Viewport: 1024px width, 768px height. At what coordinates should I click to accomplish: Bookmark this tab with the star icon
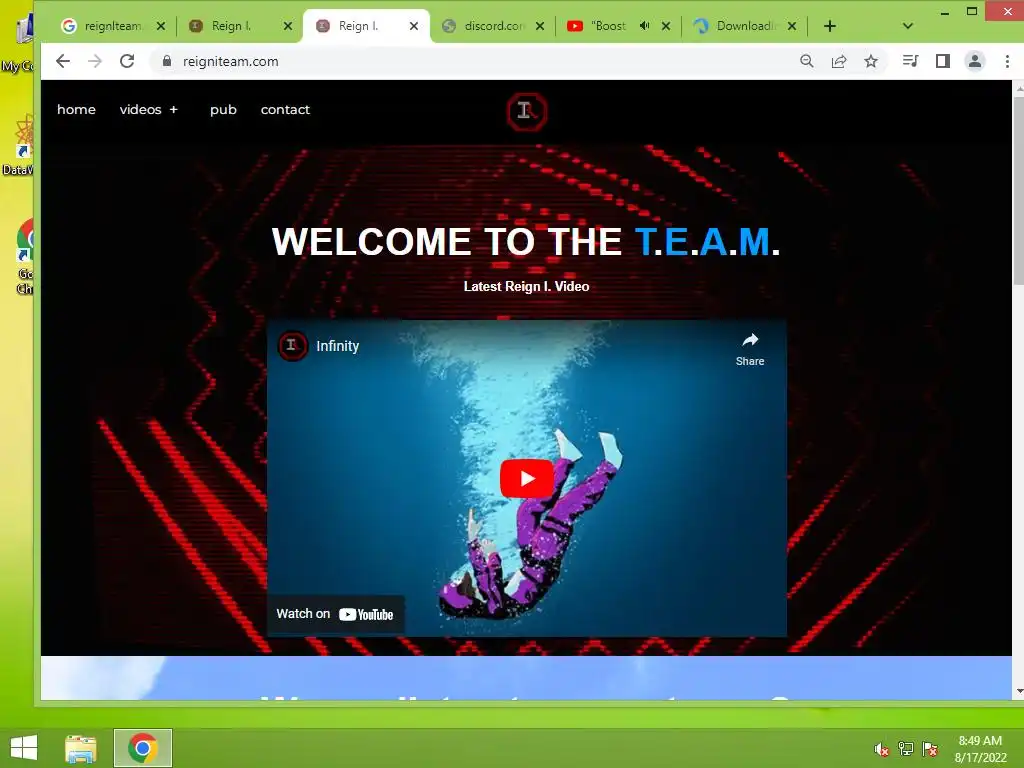point(871,61)
